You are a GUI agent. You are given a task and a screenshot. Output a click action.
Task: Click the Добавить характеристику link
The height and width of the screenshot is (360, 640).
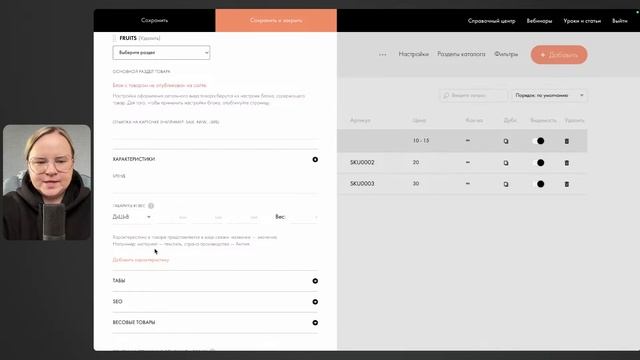point(141,260)
